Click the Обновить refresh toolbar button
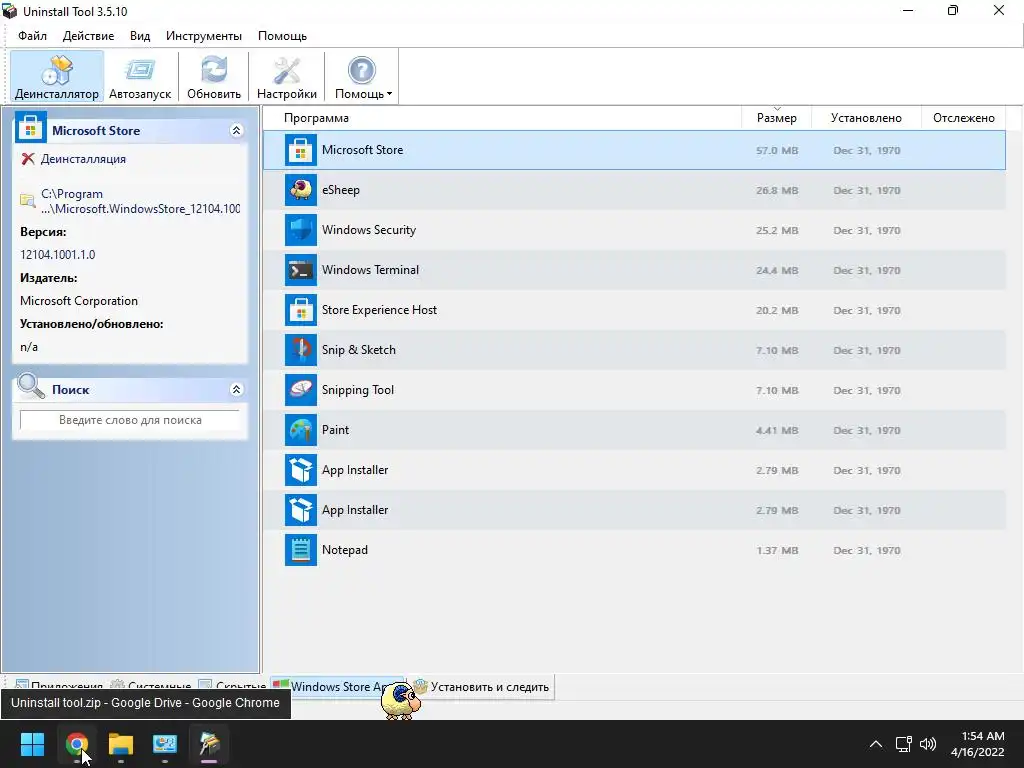The width and height of the screenshot is (1024, 768). coord(214,77)
